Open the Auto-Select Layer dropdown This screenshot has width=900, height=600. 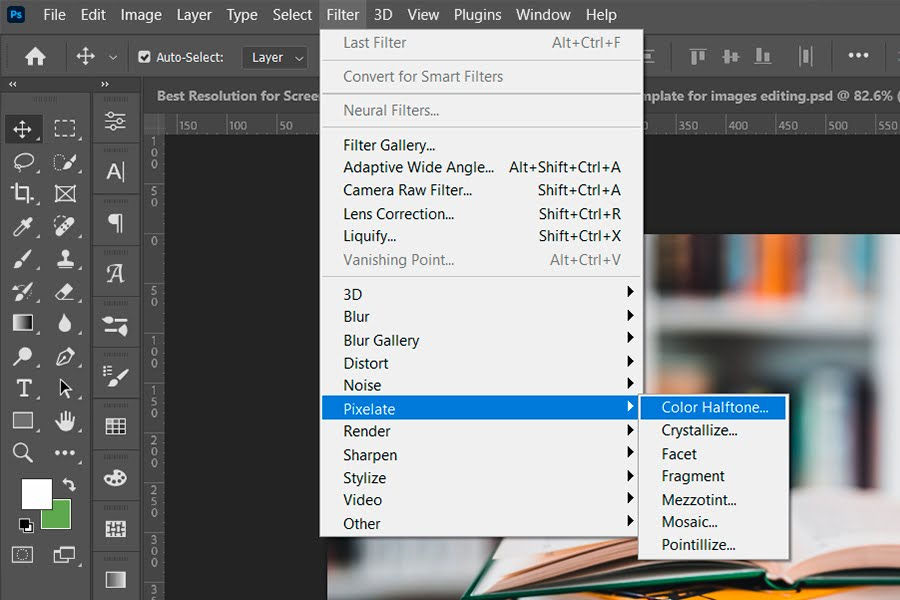pyautogui.click(x=275, y=57)
